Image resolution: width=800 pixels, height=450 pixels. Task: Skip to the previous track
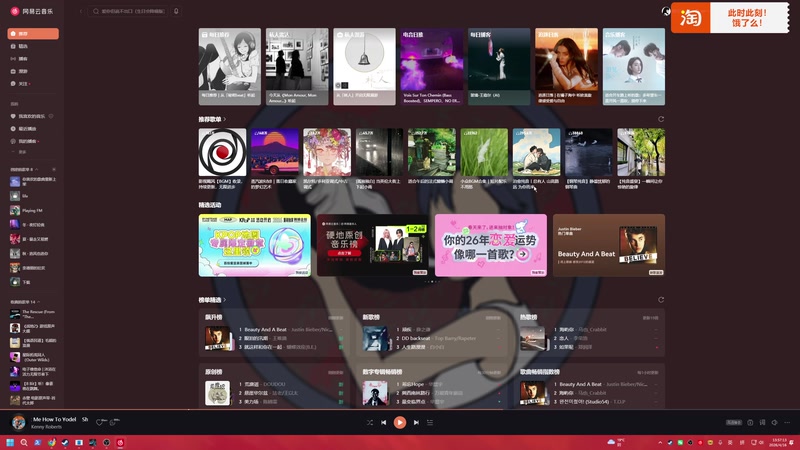click(384, 422)
